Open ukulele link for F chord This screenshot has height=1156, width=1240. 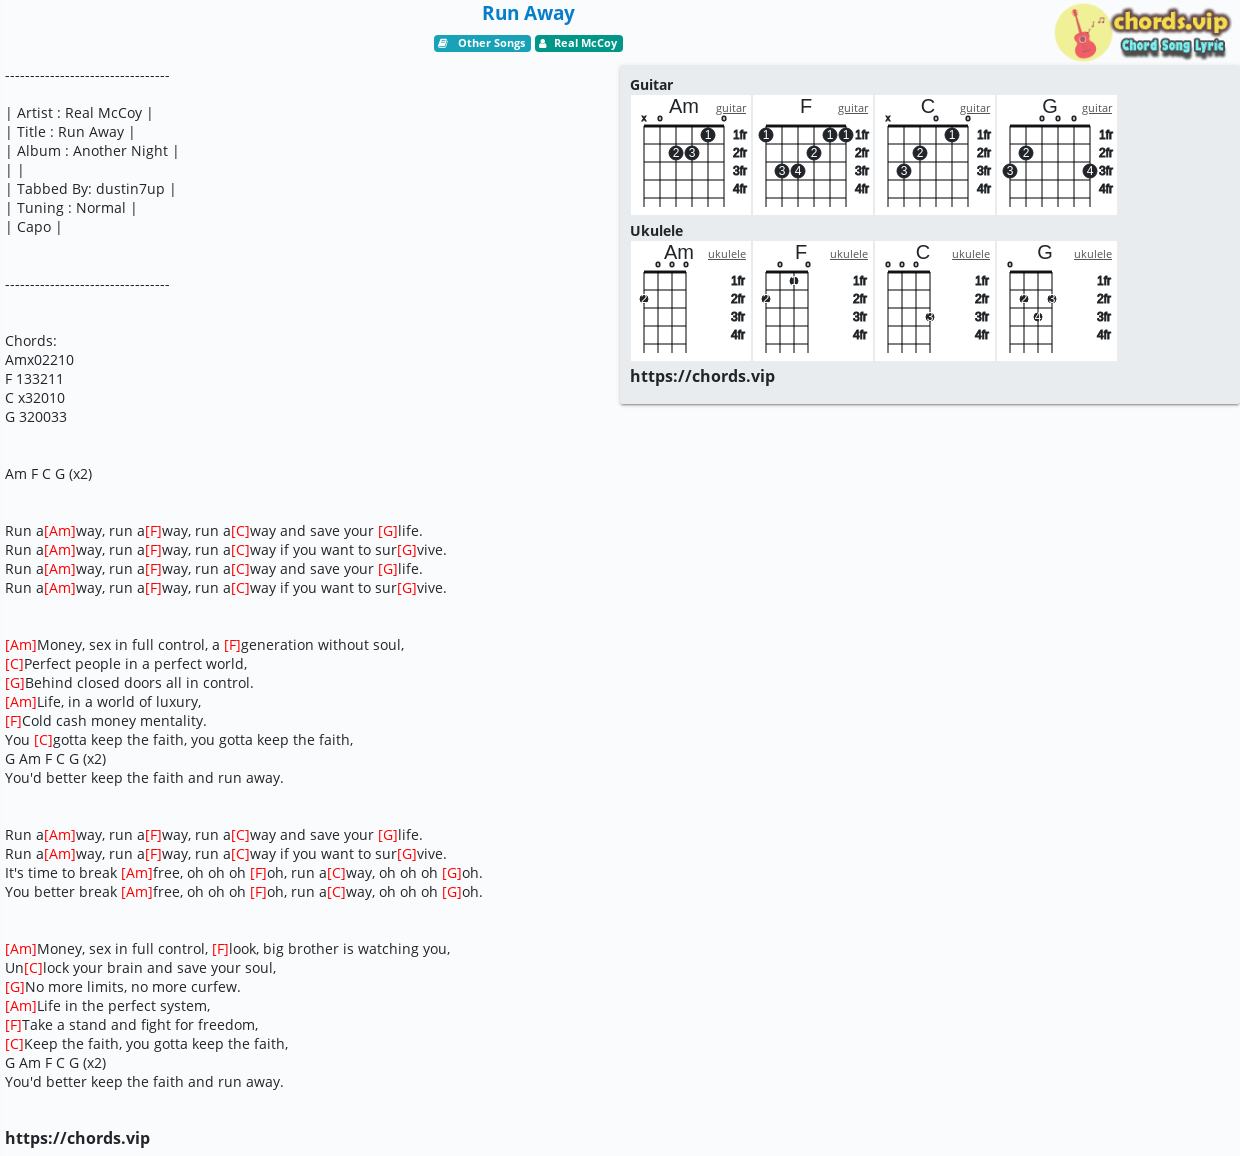pos(849,254)
